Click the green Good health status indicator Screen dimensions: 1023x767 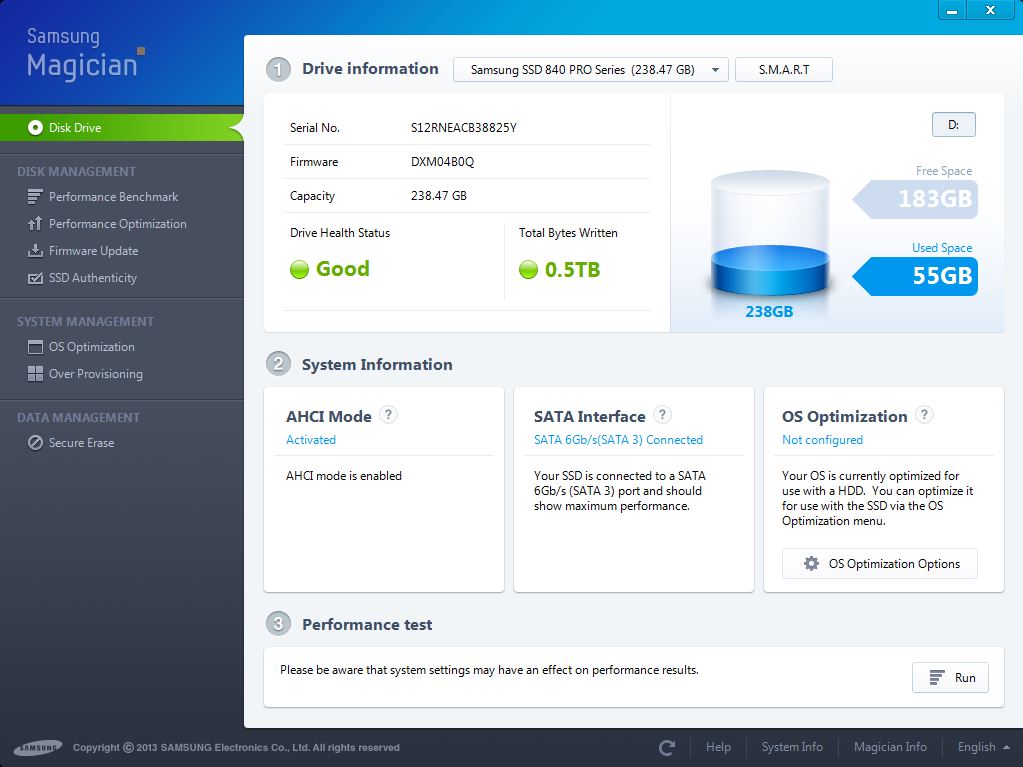(x=299, y=269)
